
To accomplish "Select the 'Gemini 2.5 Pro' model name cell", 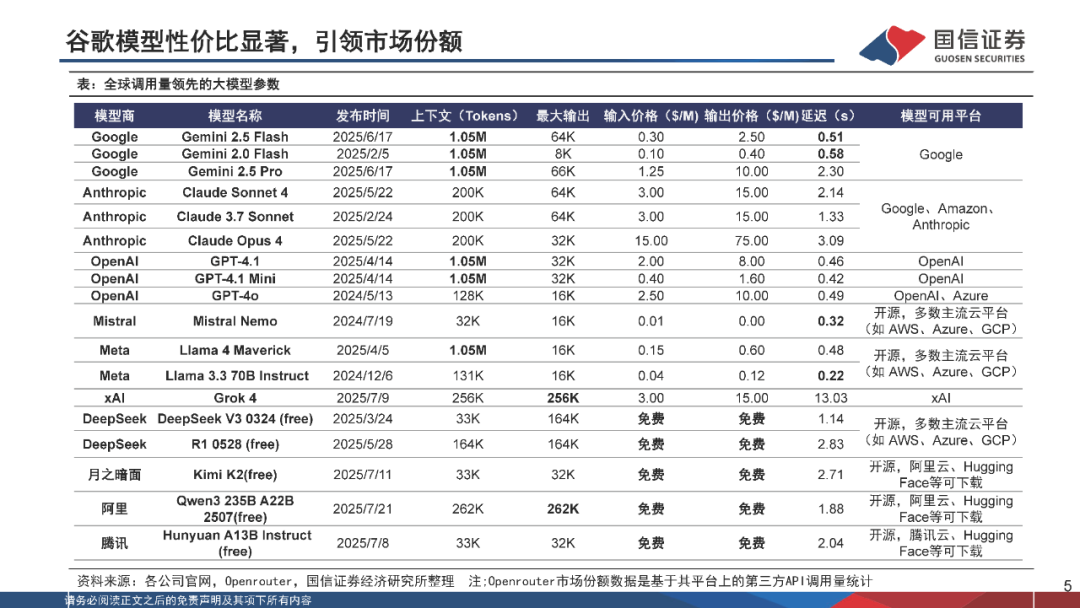I will pos(235,171).
